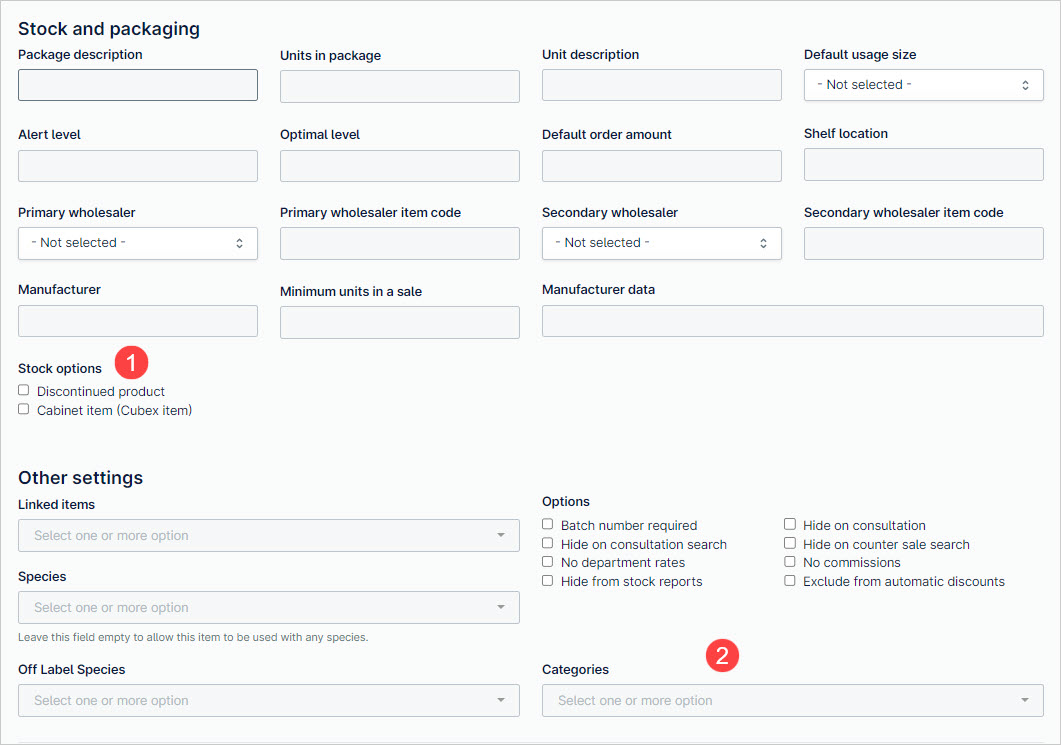Screen dimensions: 1061x745
Task: Focus Primary wholesaler item code field
Action: point(400,244)
